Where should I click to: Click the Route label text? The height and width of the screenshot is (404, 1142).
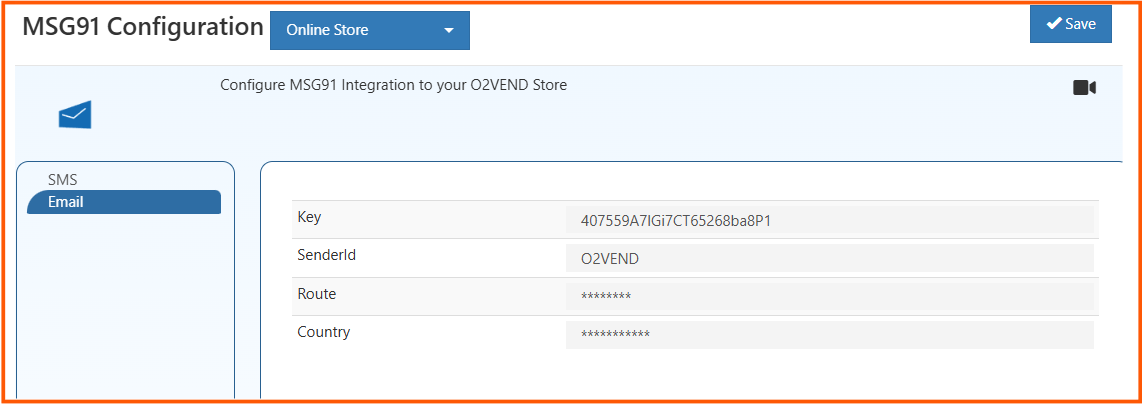click(317, 294)
